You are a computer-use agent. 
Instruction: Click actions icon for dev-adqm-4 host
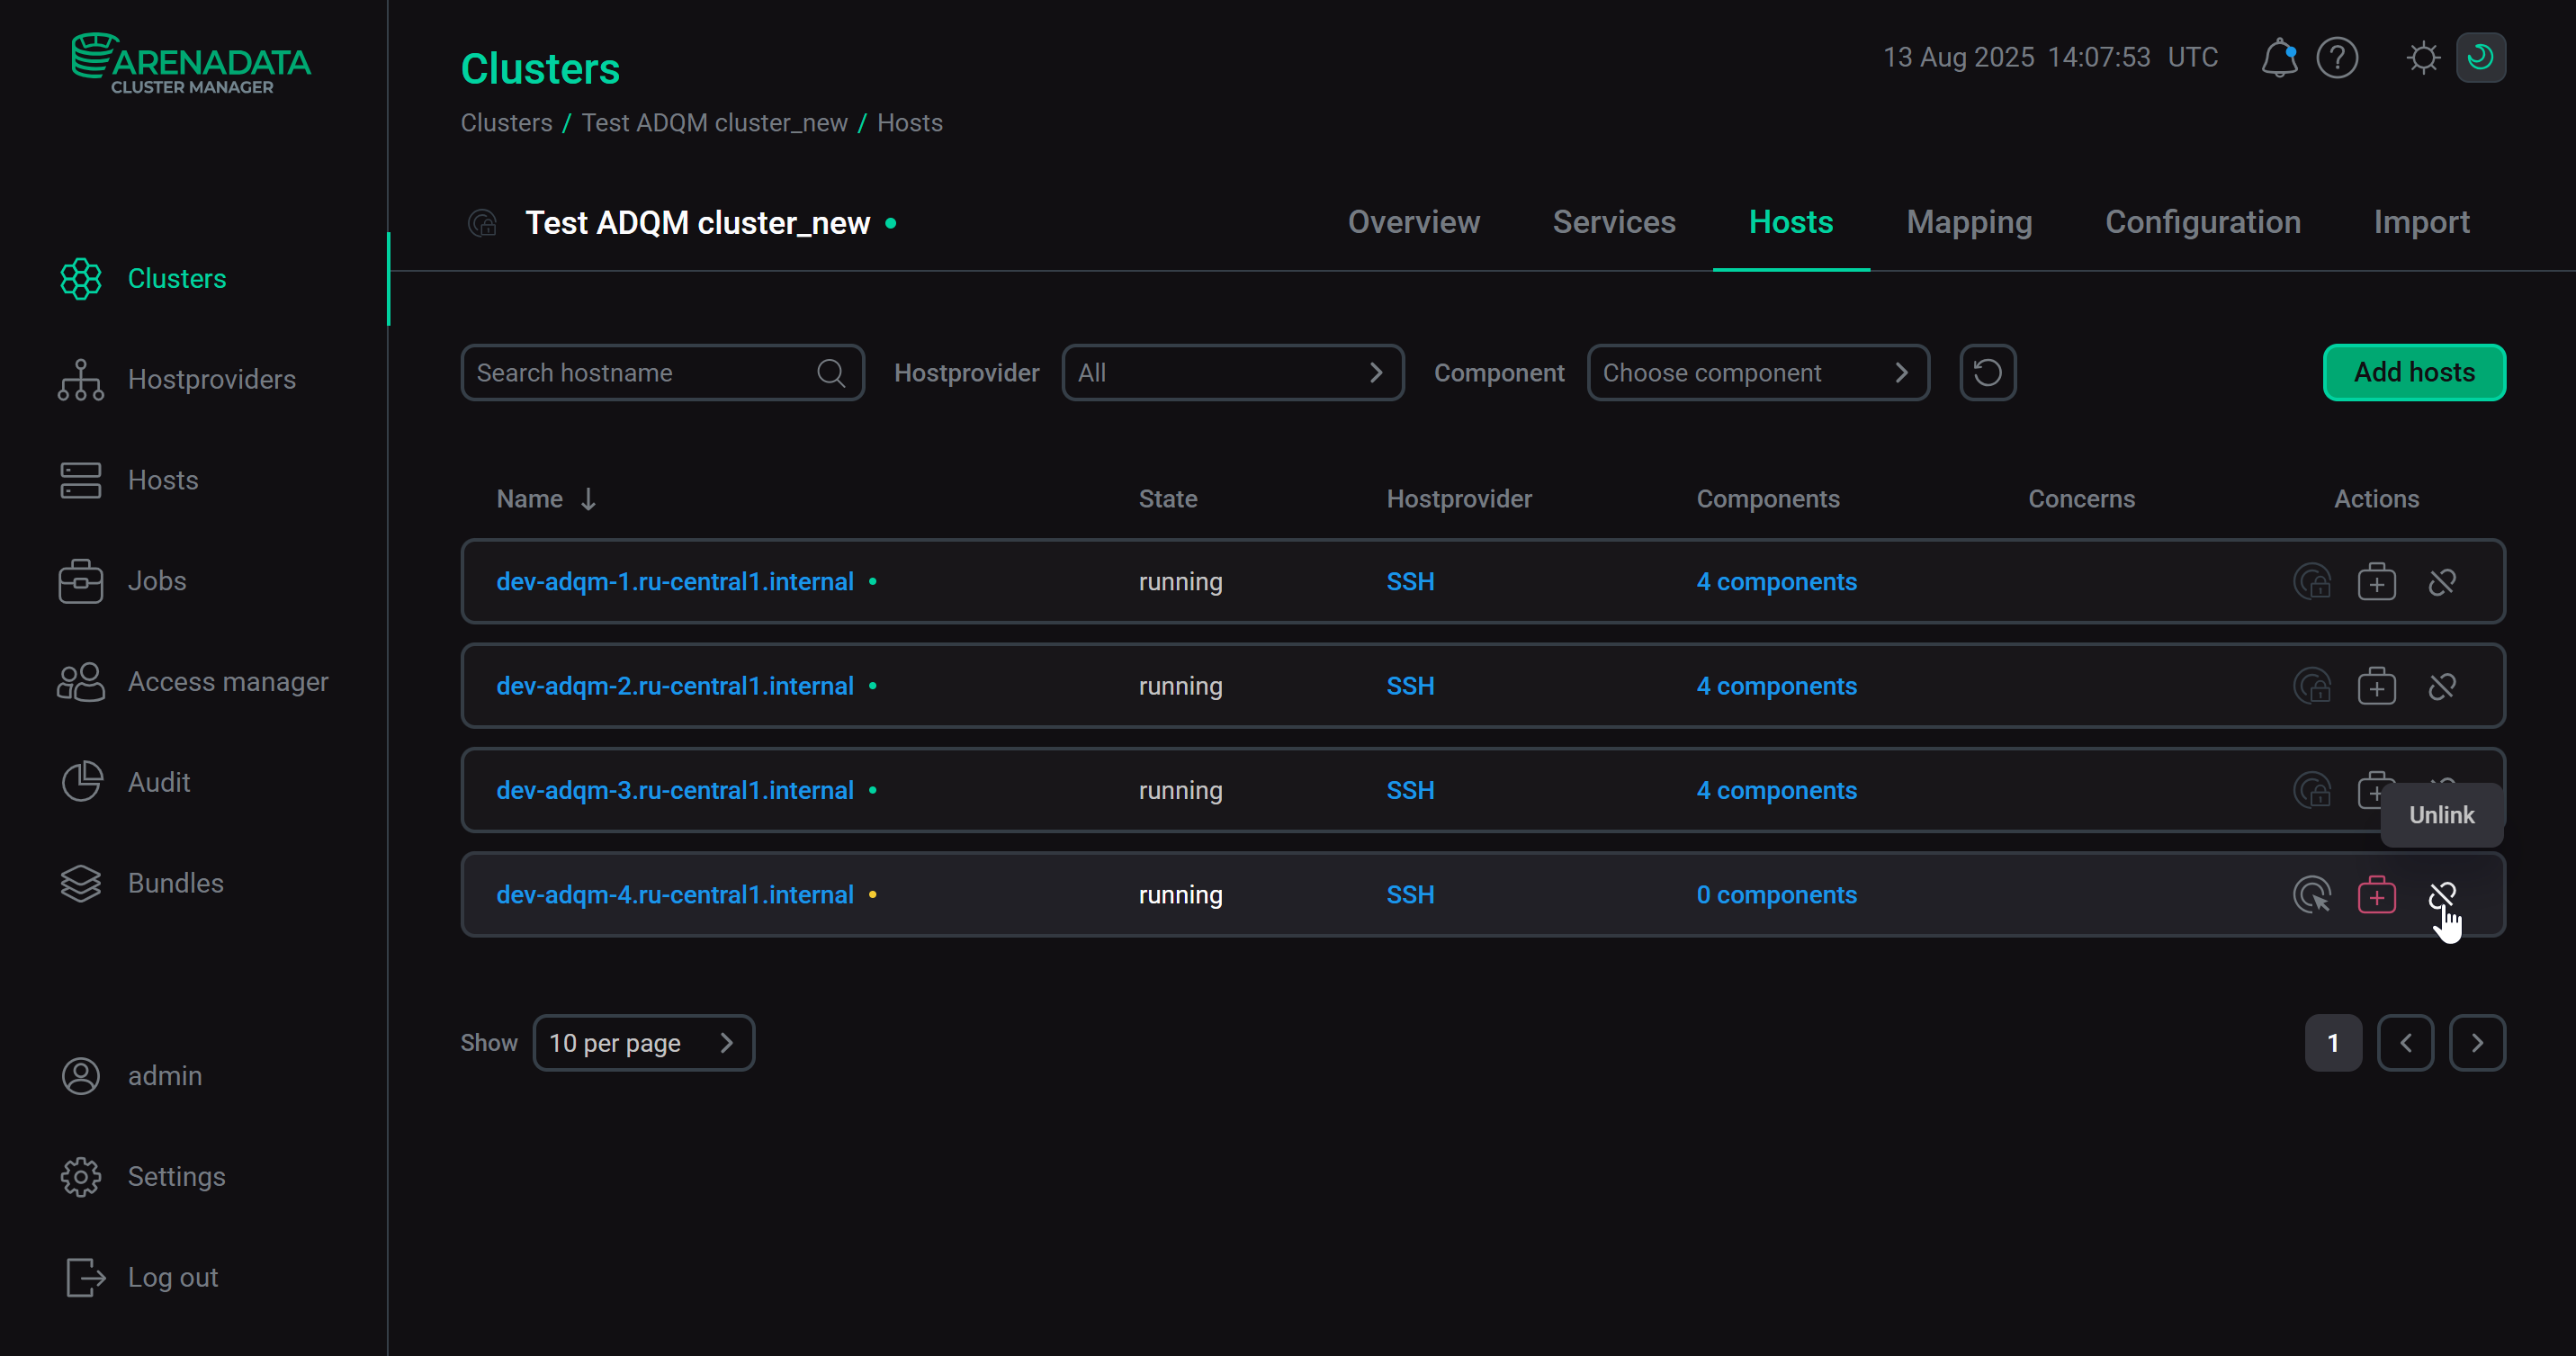2312,895
